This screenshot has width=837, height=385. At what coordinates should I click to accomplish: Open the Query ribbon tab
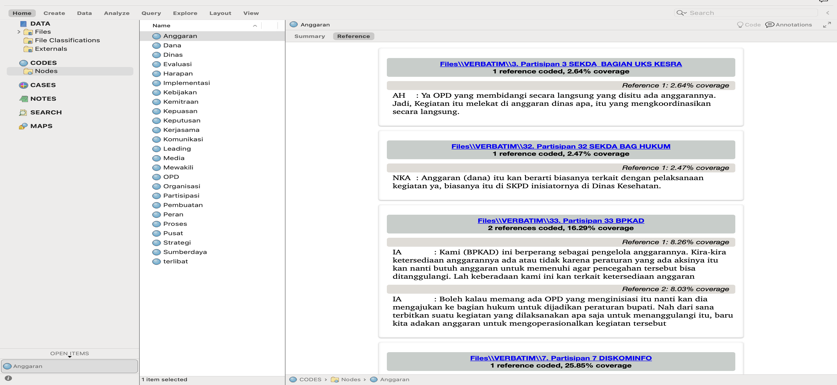151,13
